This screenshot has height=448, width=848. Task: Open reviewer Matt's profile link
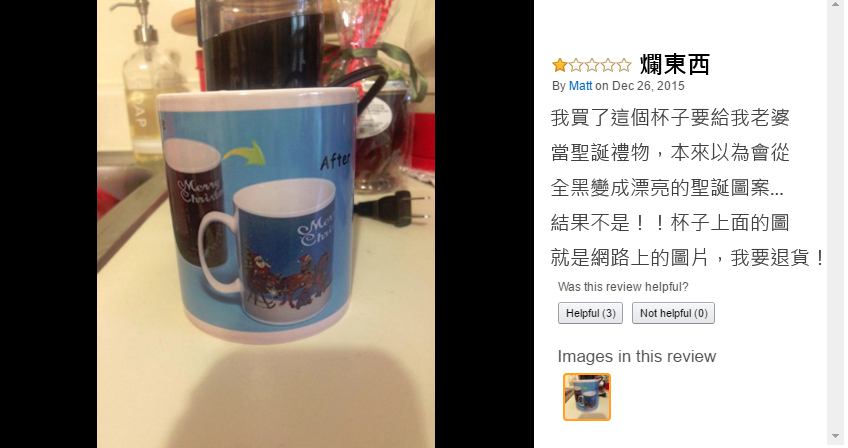[x=580, y=86]
